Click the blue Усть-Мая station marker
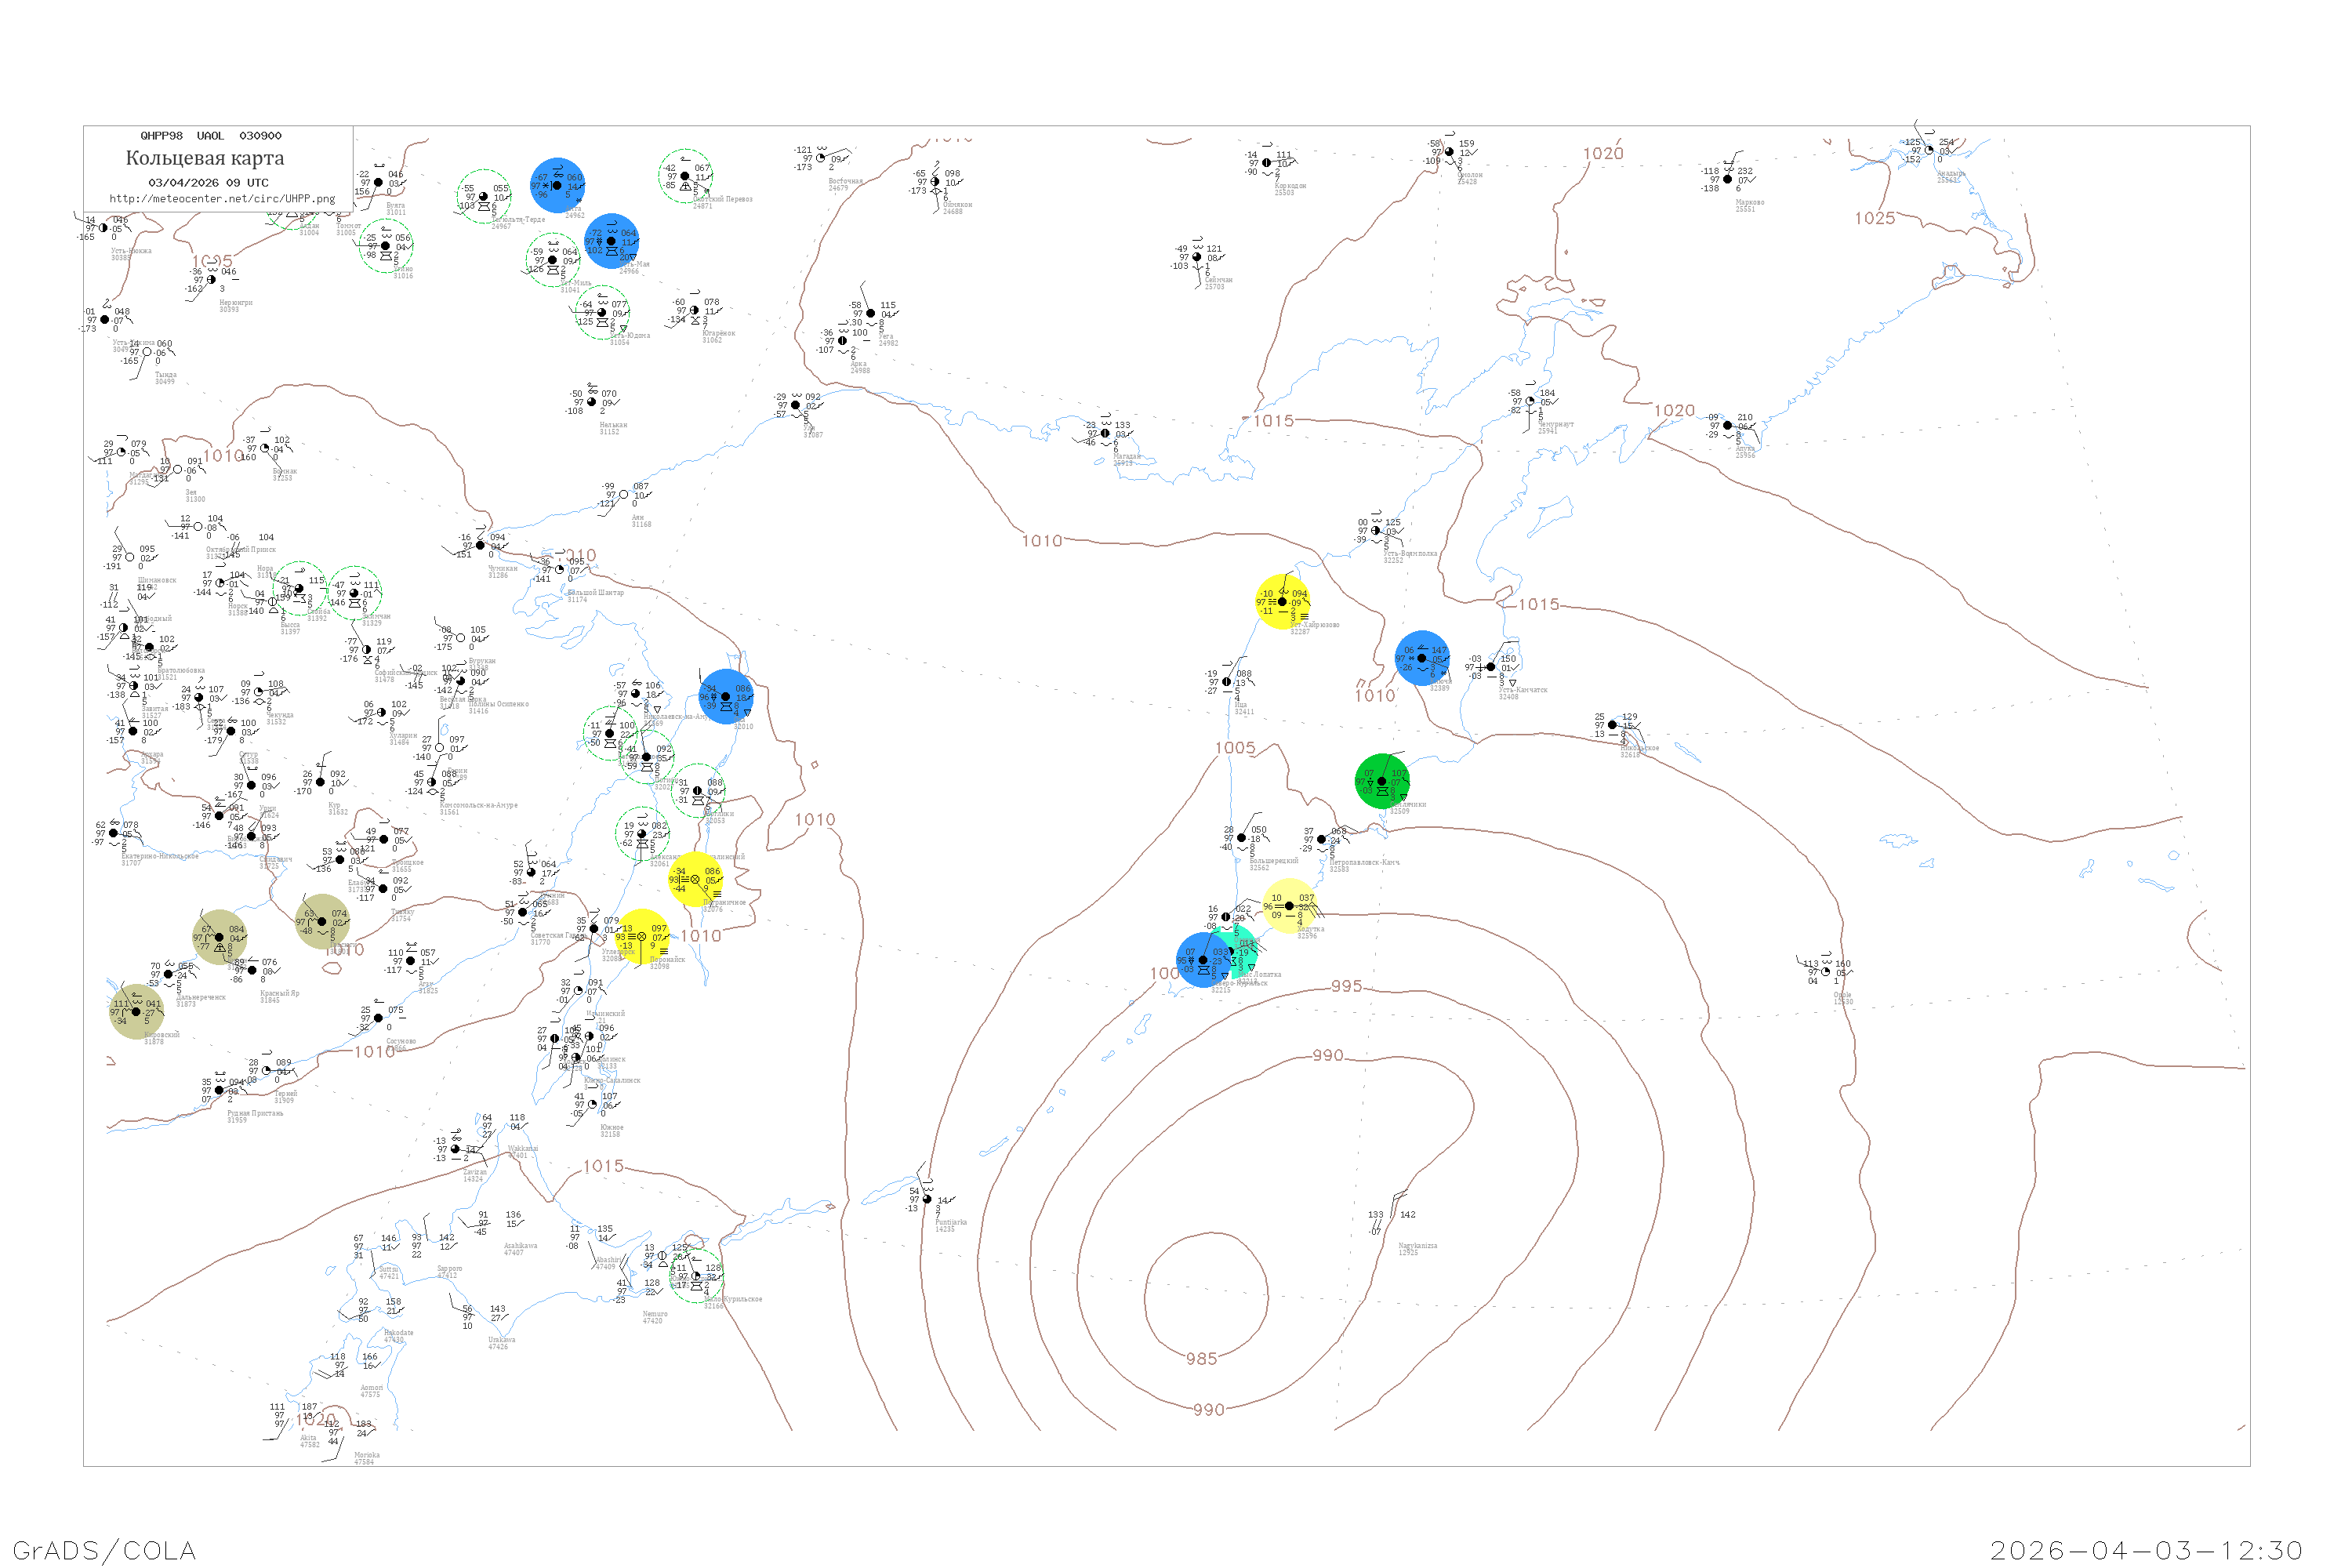 (611, 241)
